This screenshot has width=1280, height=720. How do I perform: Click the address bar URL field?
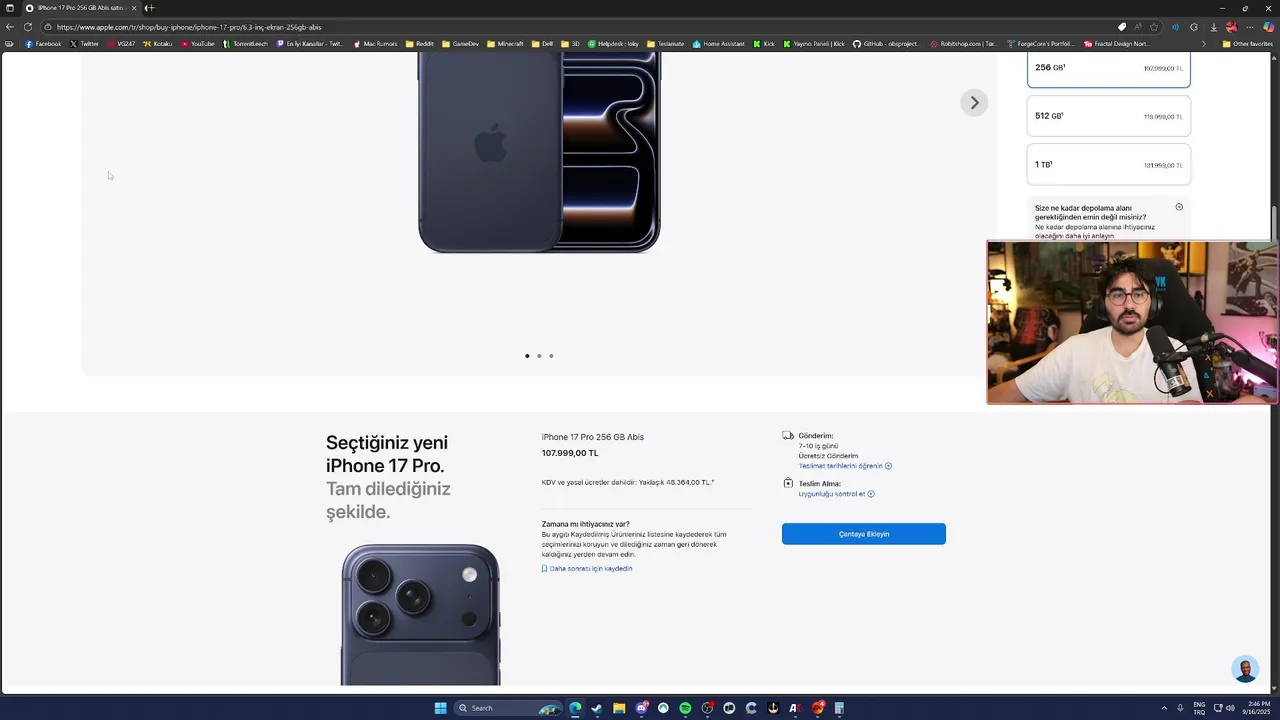point(580,27)
